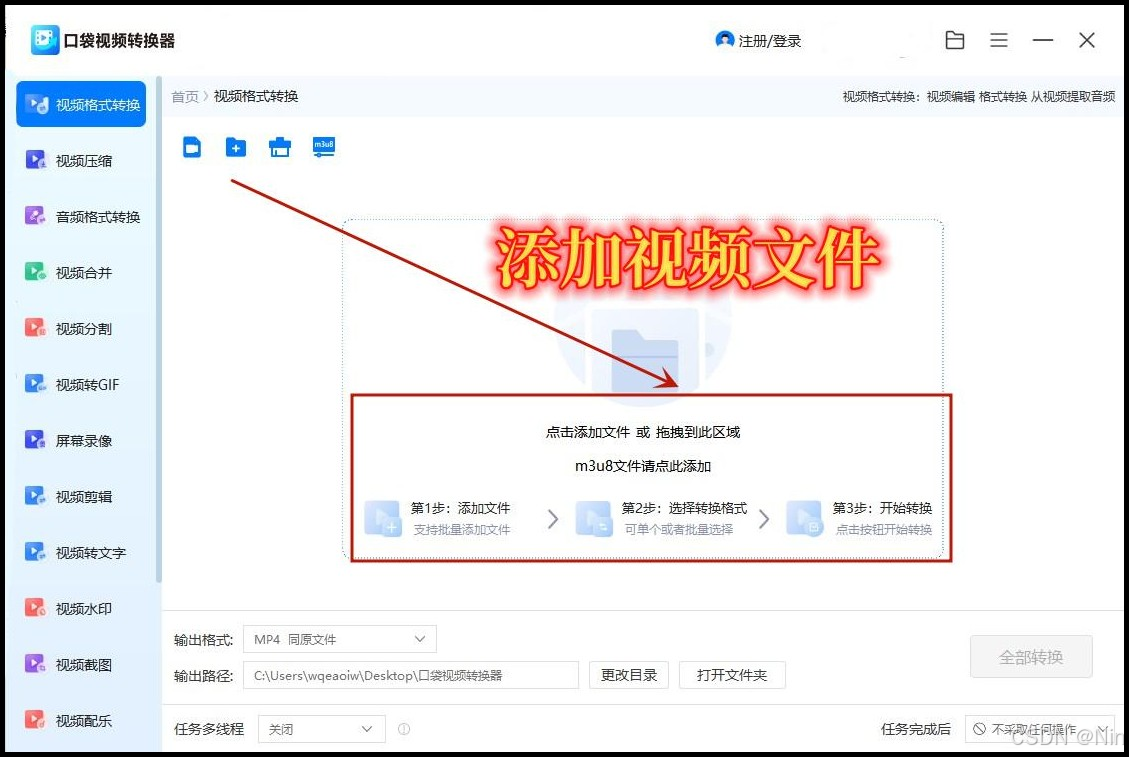1129x757 pixels.
Task: Click the 视频截图 sidebar icon
Action: [x=35, y=664]
